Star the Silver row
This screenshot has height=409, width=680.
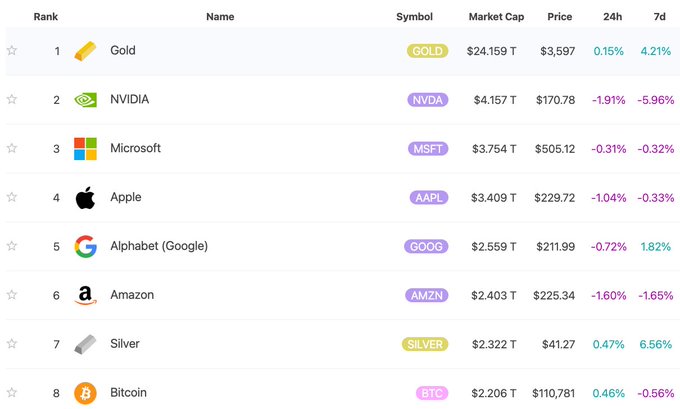click(x=12, y=344)
